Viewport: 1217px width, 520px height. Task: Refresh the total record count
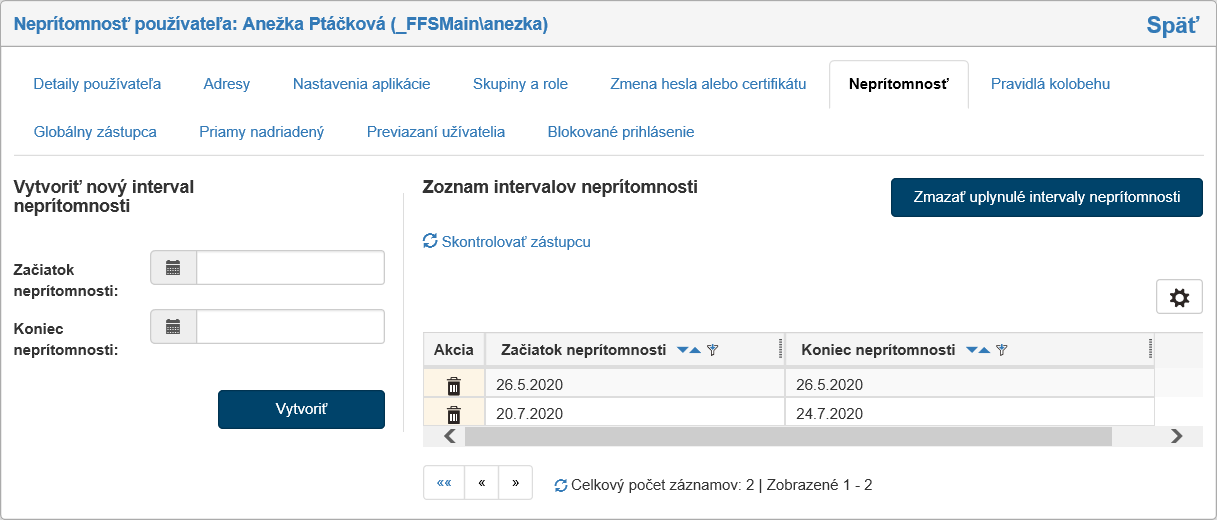coord(561,485)
